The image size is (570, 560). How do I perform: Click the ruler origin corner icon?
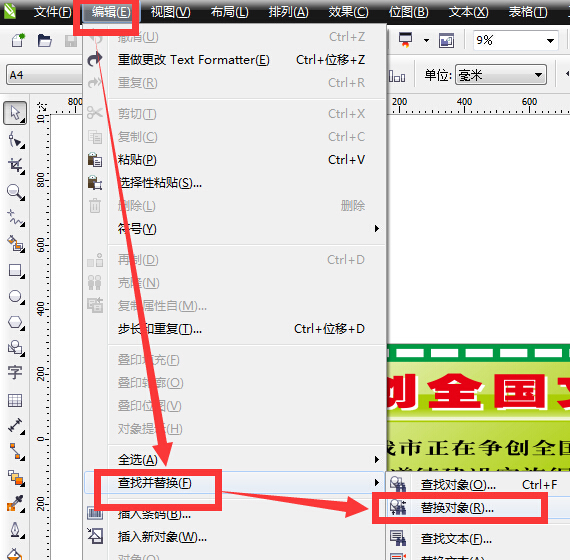point(42,107)
